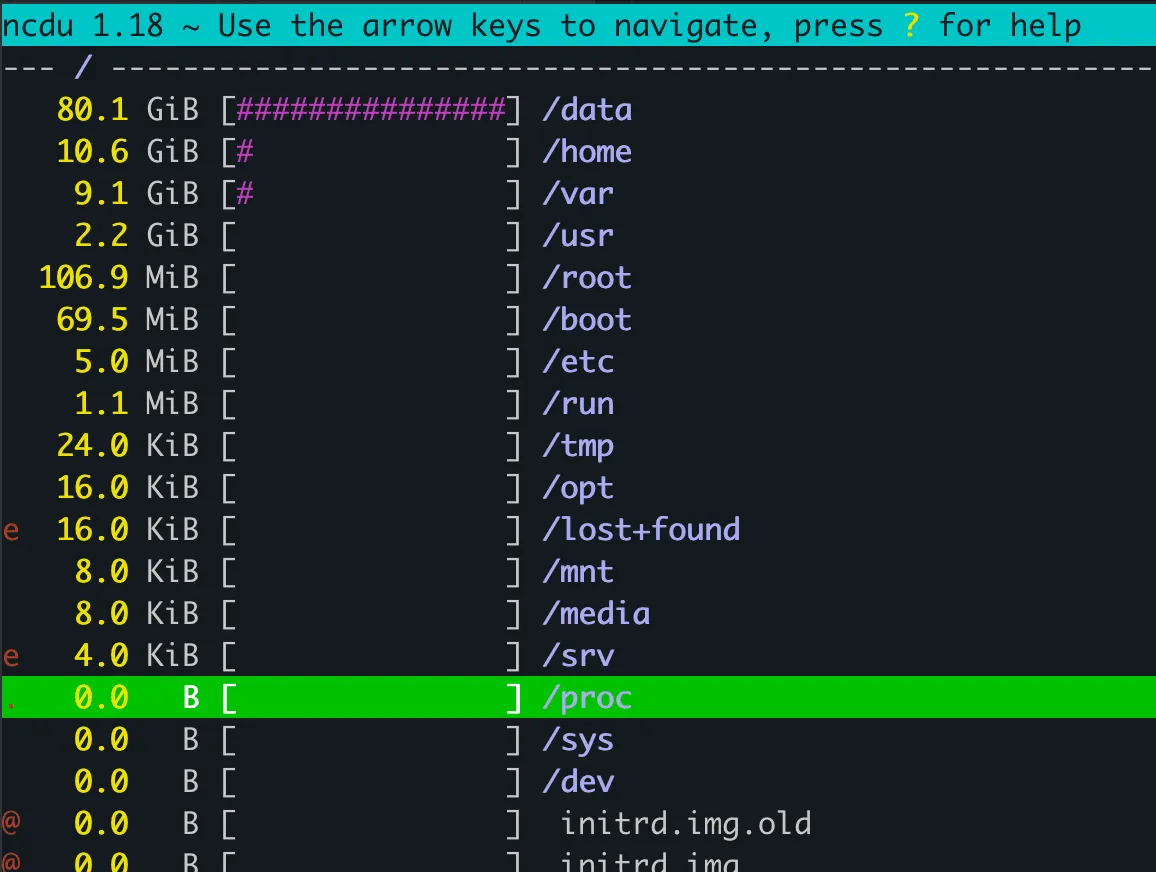
Task: Select the /sys directory entry
Action: (x=578, y=739)
